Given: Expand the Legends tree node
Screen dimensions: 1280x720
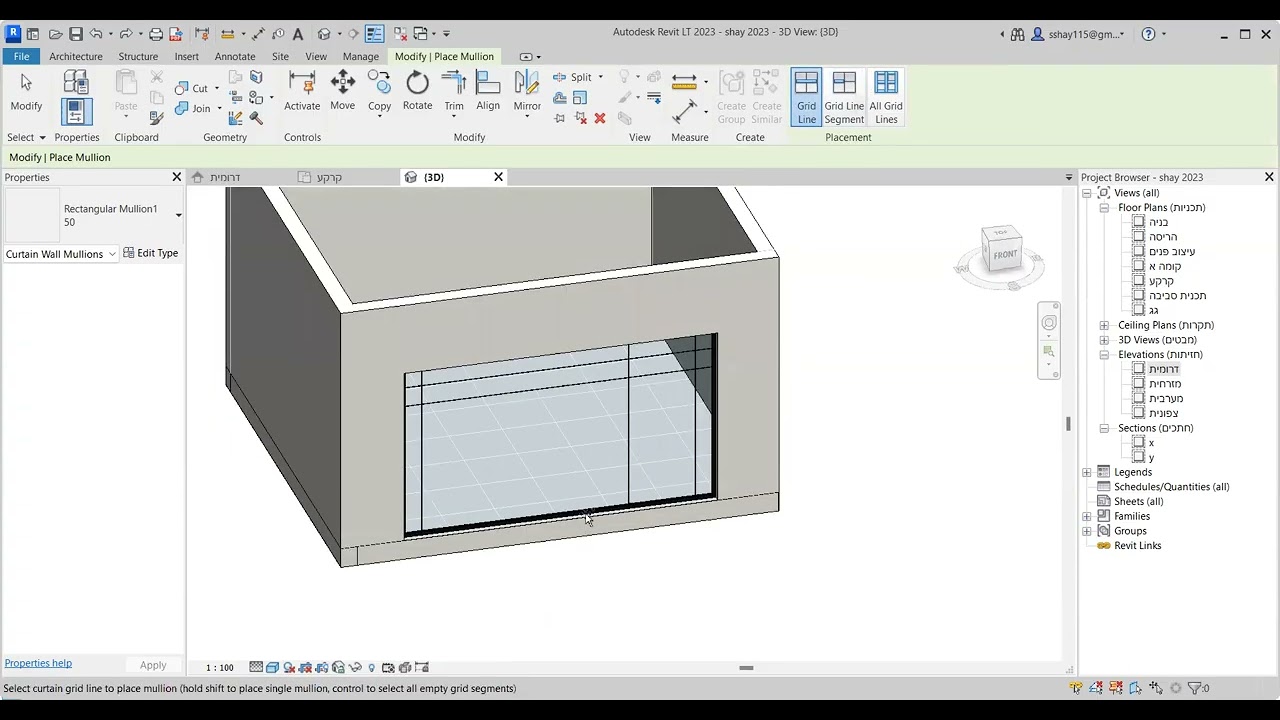Looking at the screenshot, I should tap(1087, 472).
